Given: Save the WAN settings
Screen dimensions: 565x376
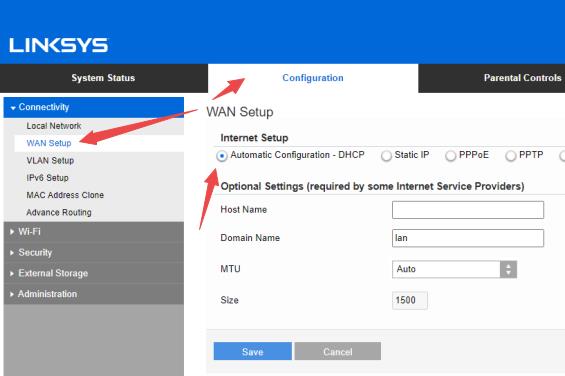Looking at the screenshot, I should pyautogui.click(x=253, y=351).
